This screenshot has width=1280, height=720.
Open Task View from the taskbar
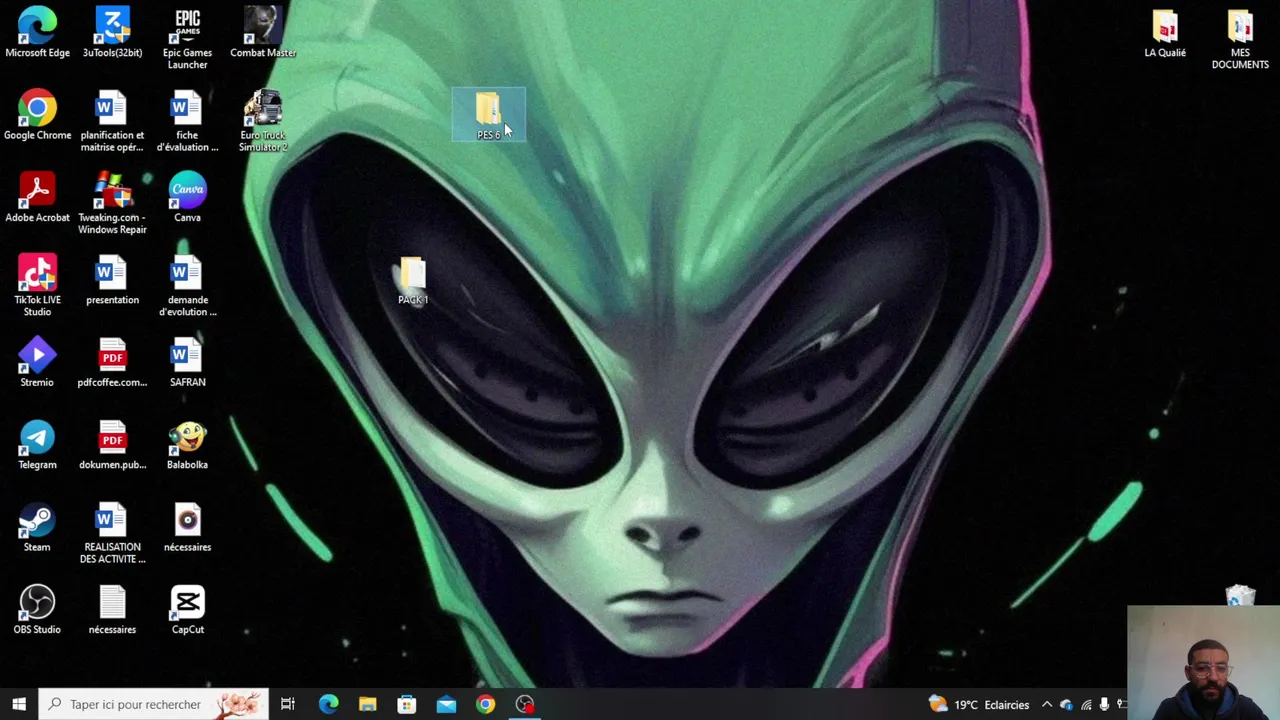pyautogui.click(x=288, y=704)
